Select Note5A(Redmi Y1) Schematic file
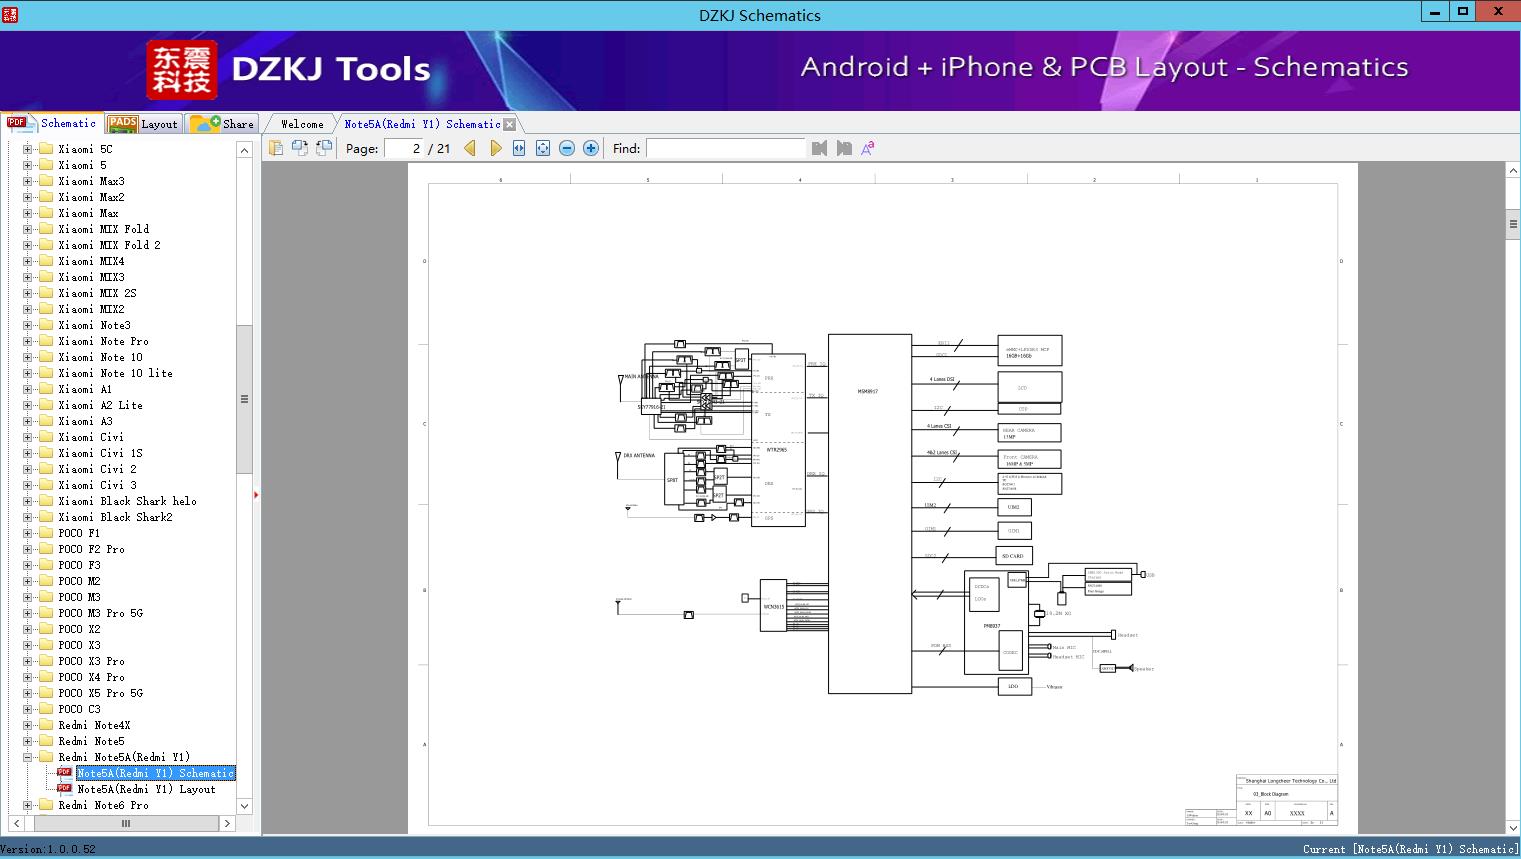Viewport: 1521px width, 859px height. 155,773
